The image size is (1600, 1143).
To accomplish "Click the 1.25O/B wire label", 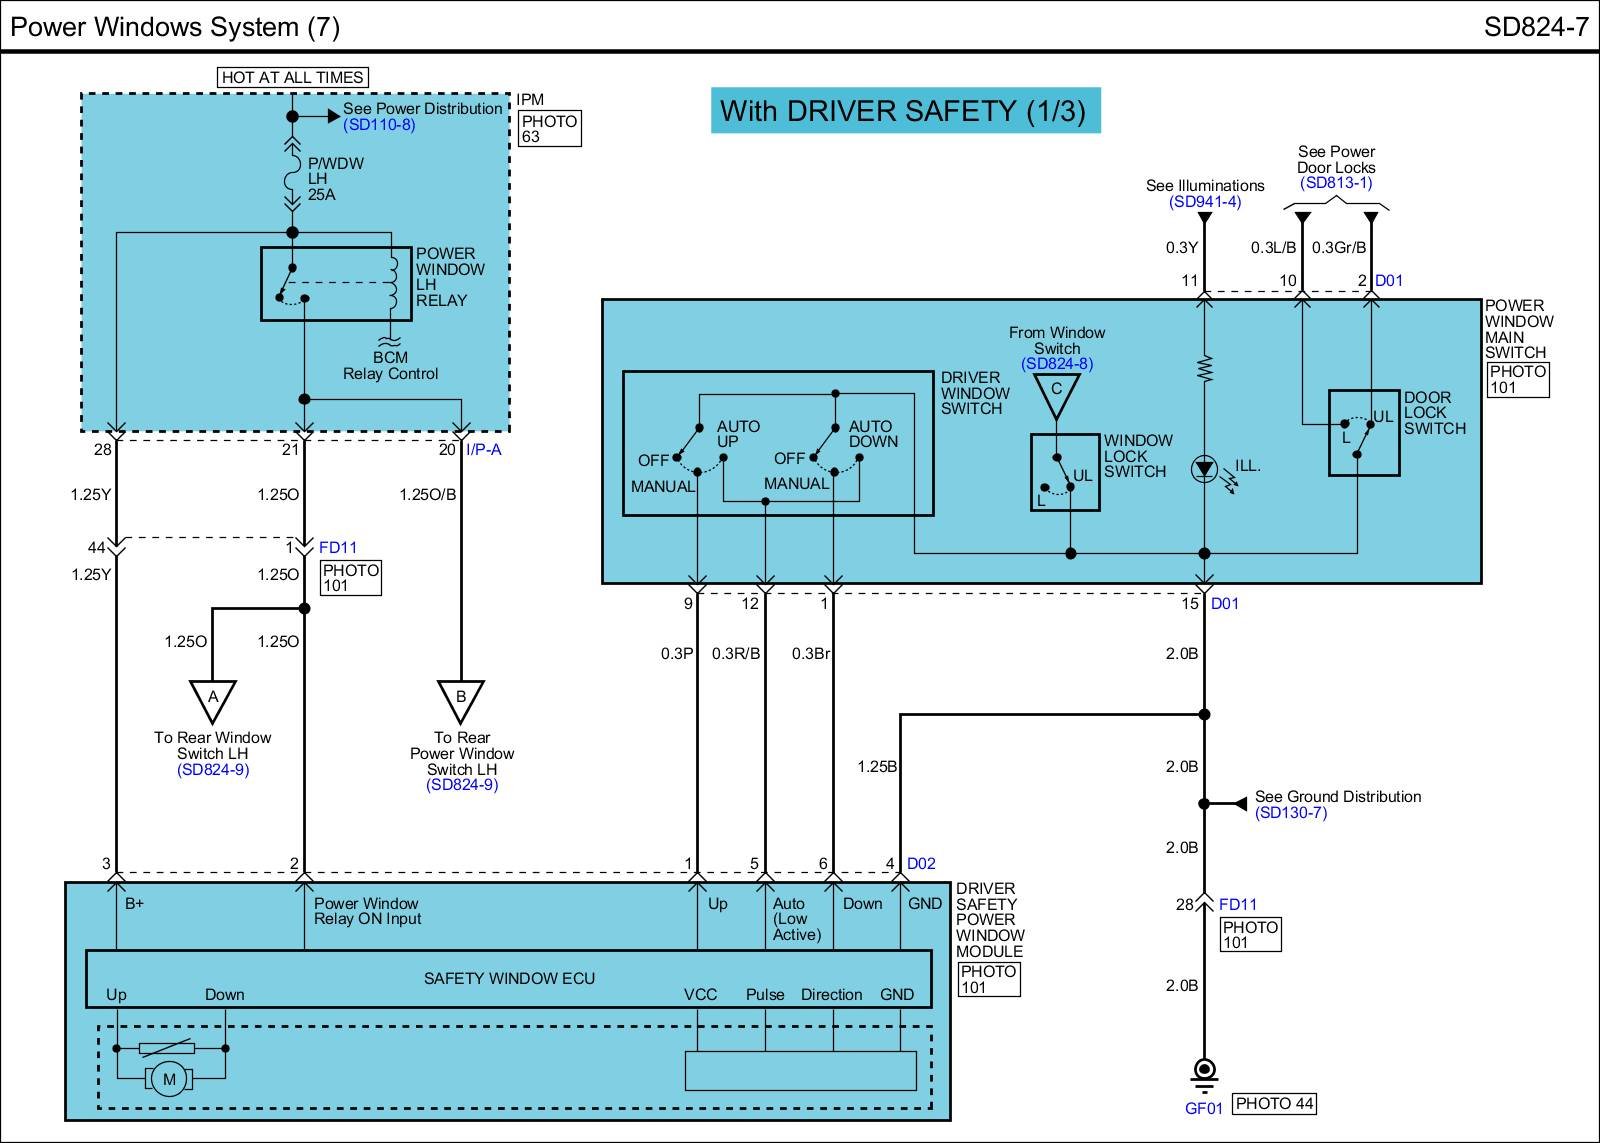I will [428, 495].
